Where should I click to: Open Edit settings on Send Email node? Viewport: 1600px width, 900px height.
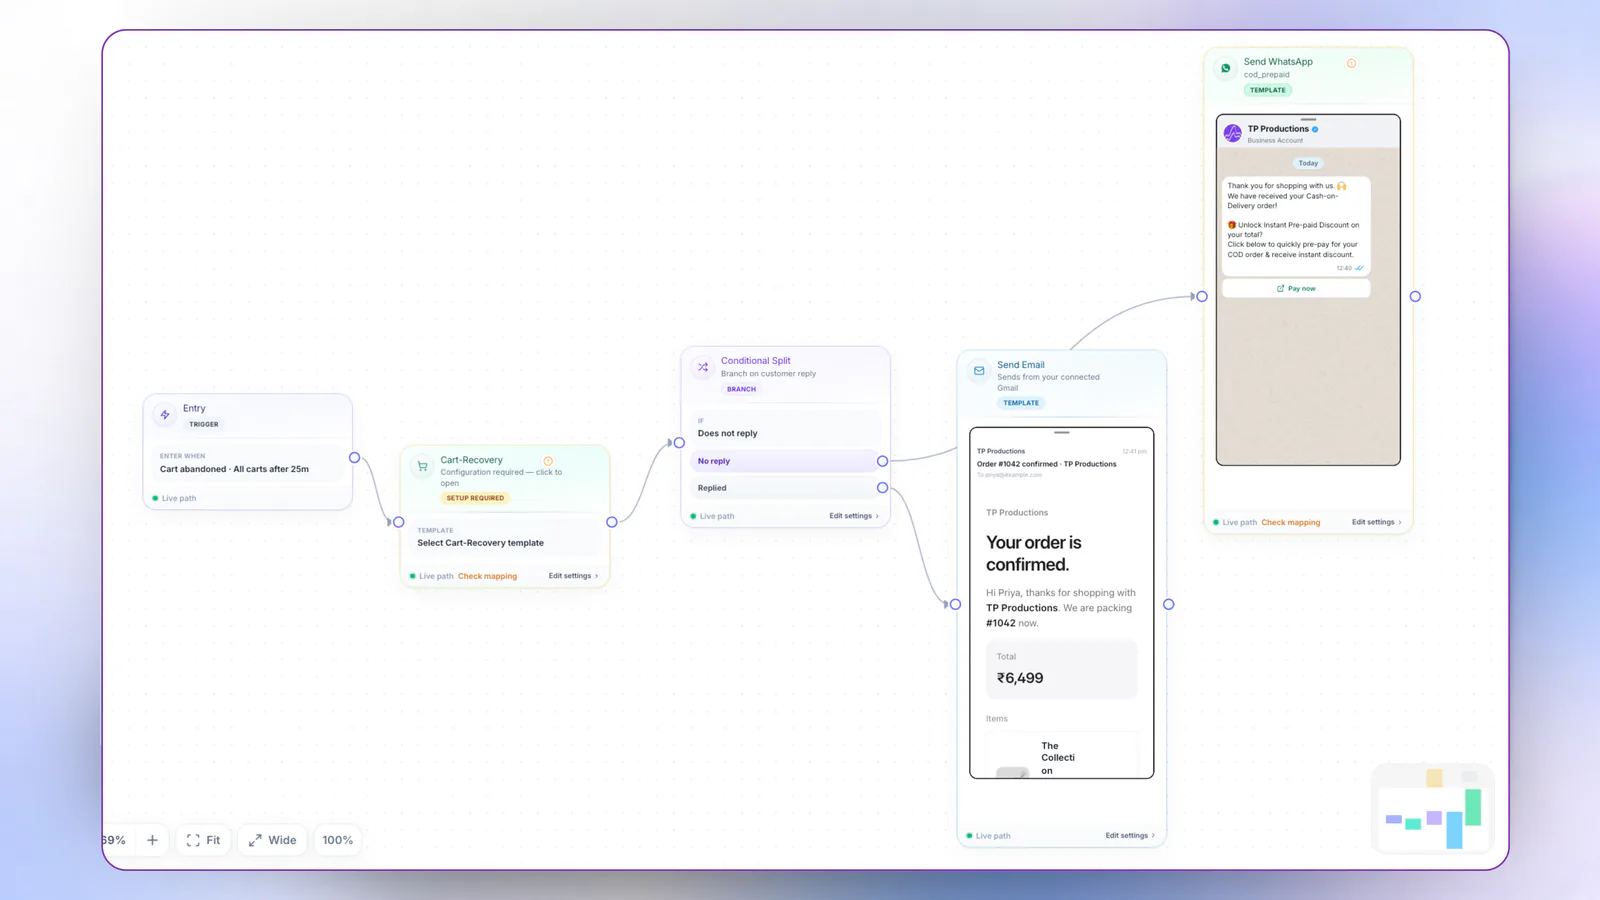tap(1130, 836)
